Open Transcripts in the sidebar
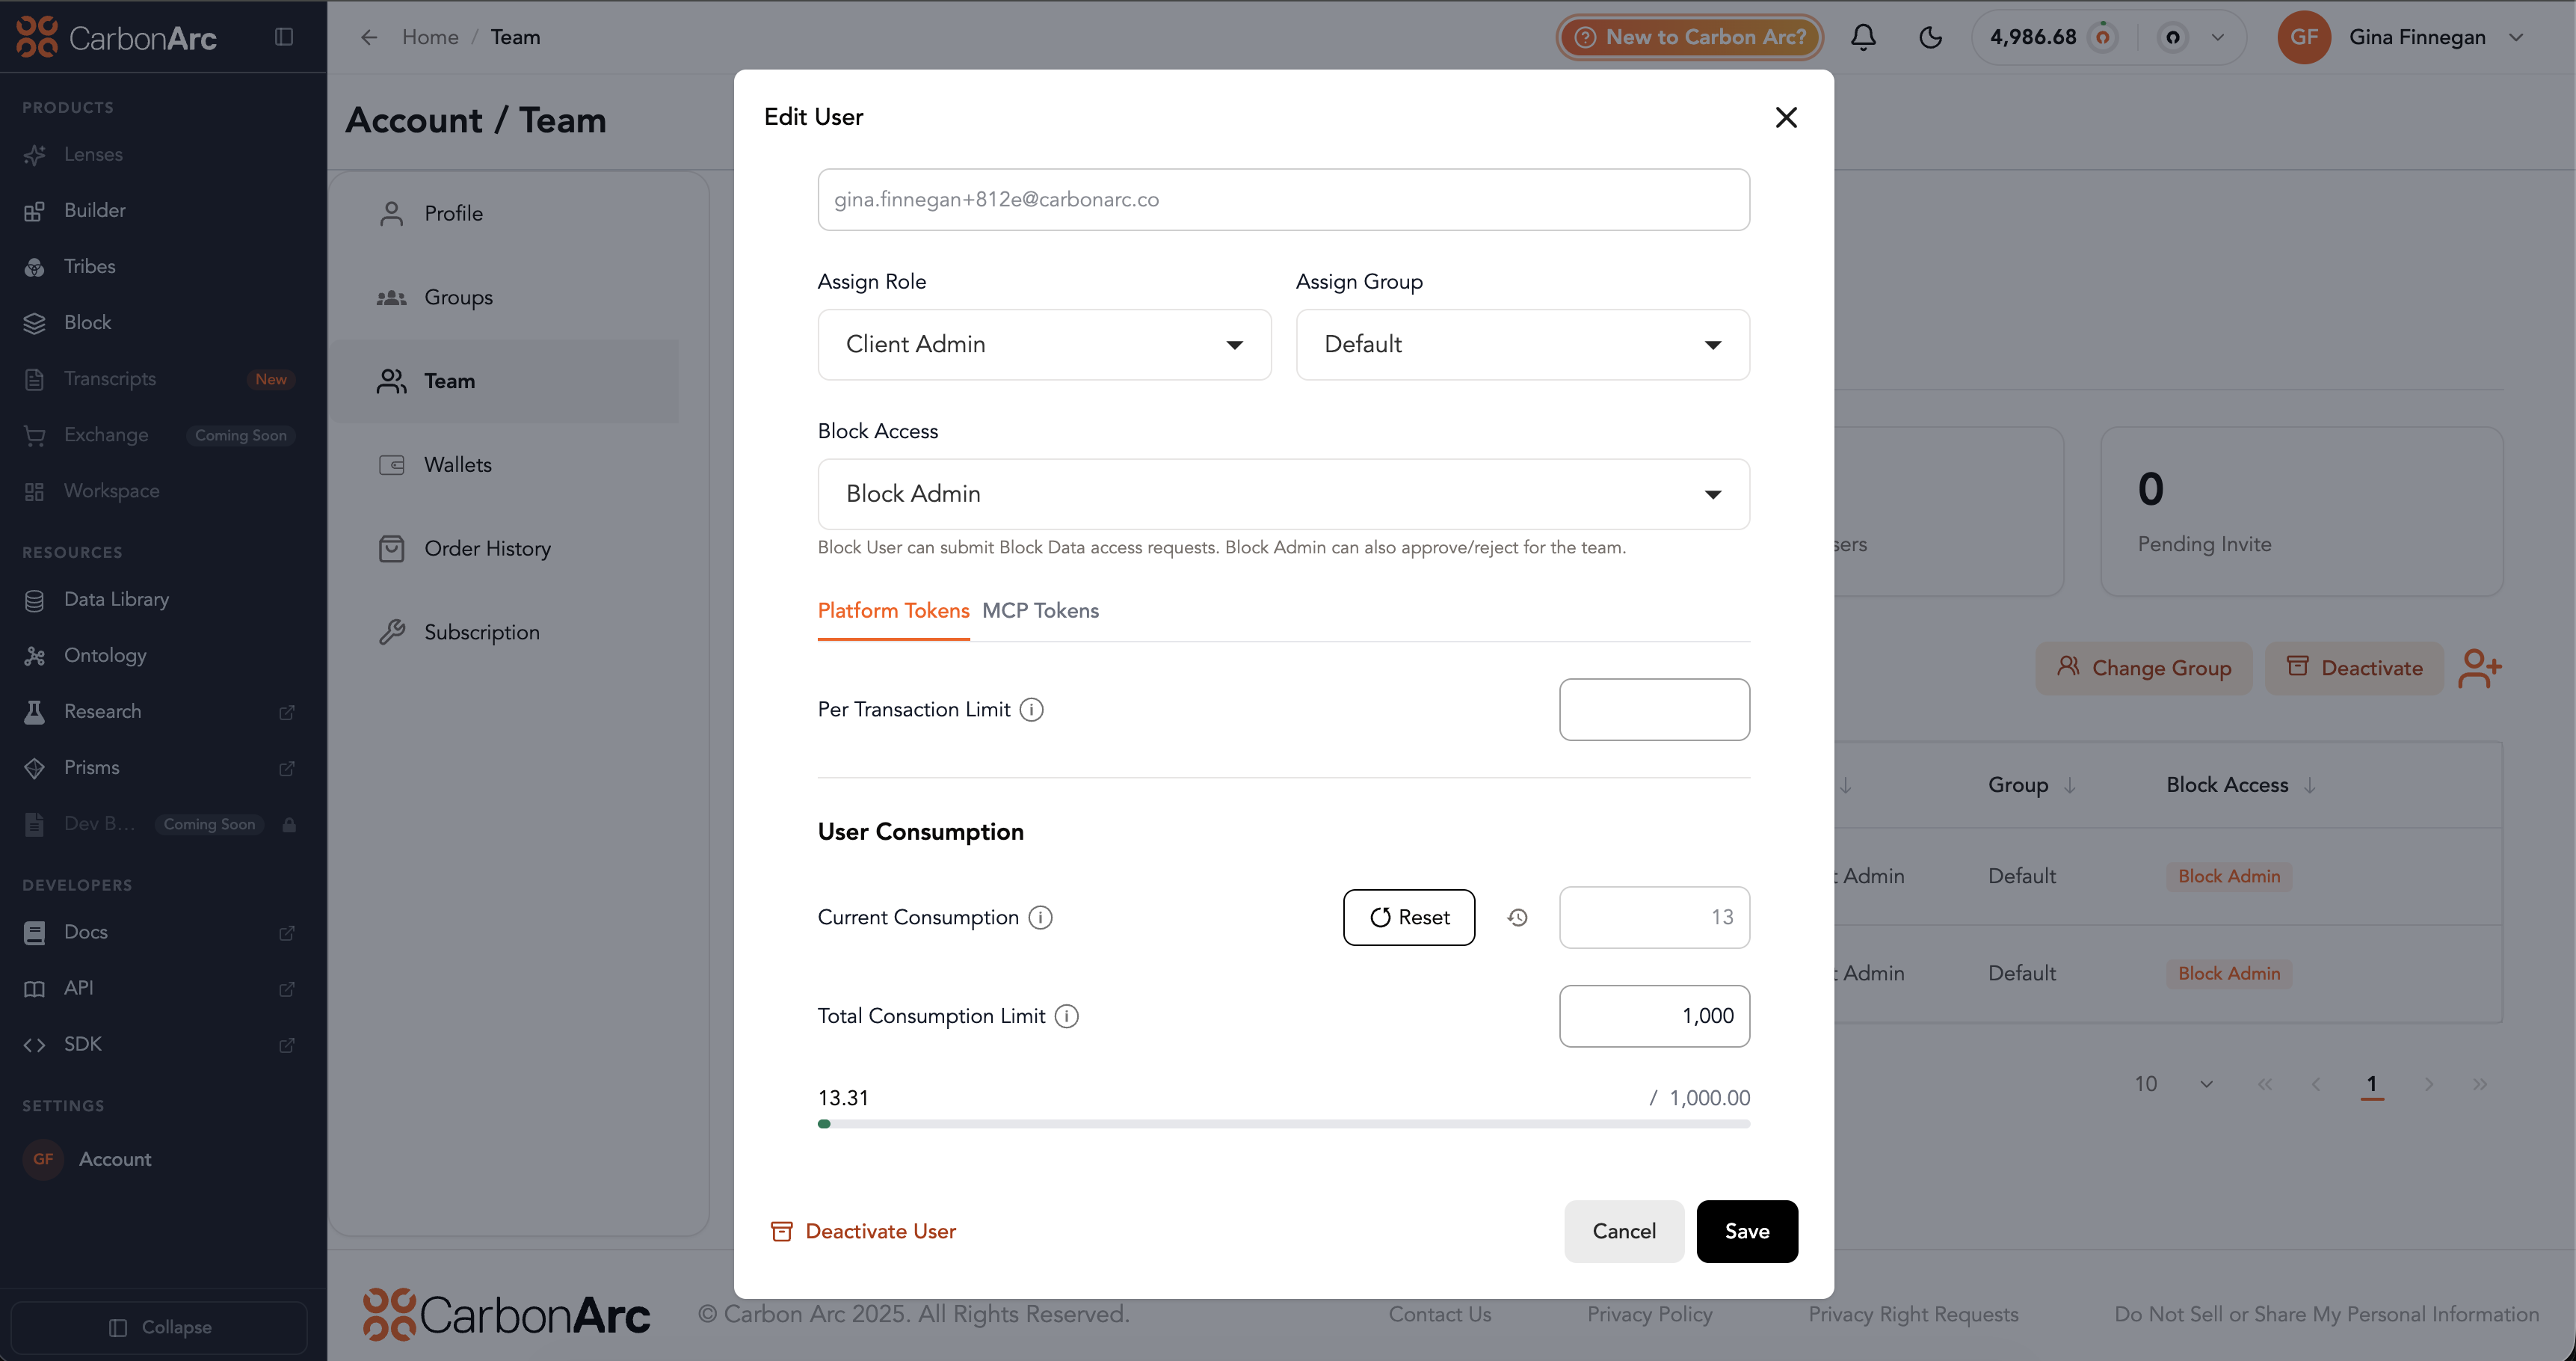The width and height of the screenshot is (2576, 1361). (110, 378)
